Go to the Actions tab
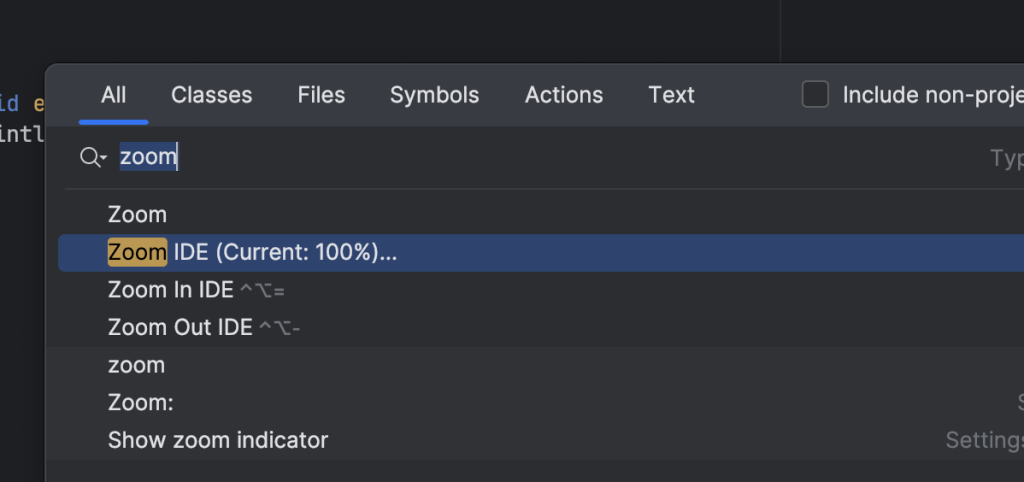The width and height of the screenshot is (1024, 482). (x=564, y=95)
